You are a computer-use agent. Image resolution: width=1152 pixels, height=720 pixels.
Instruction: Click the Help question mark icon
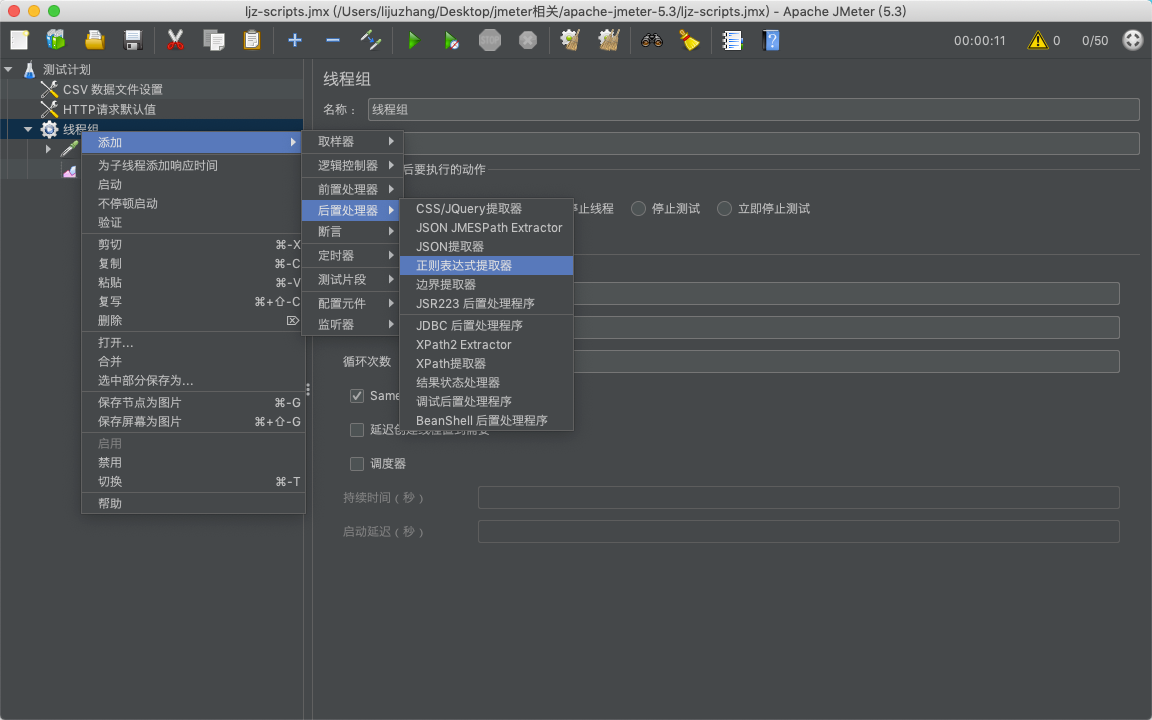point(771,40)
